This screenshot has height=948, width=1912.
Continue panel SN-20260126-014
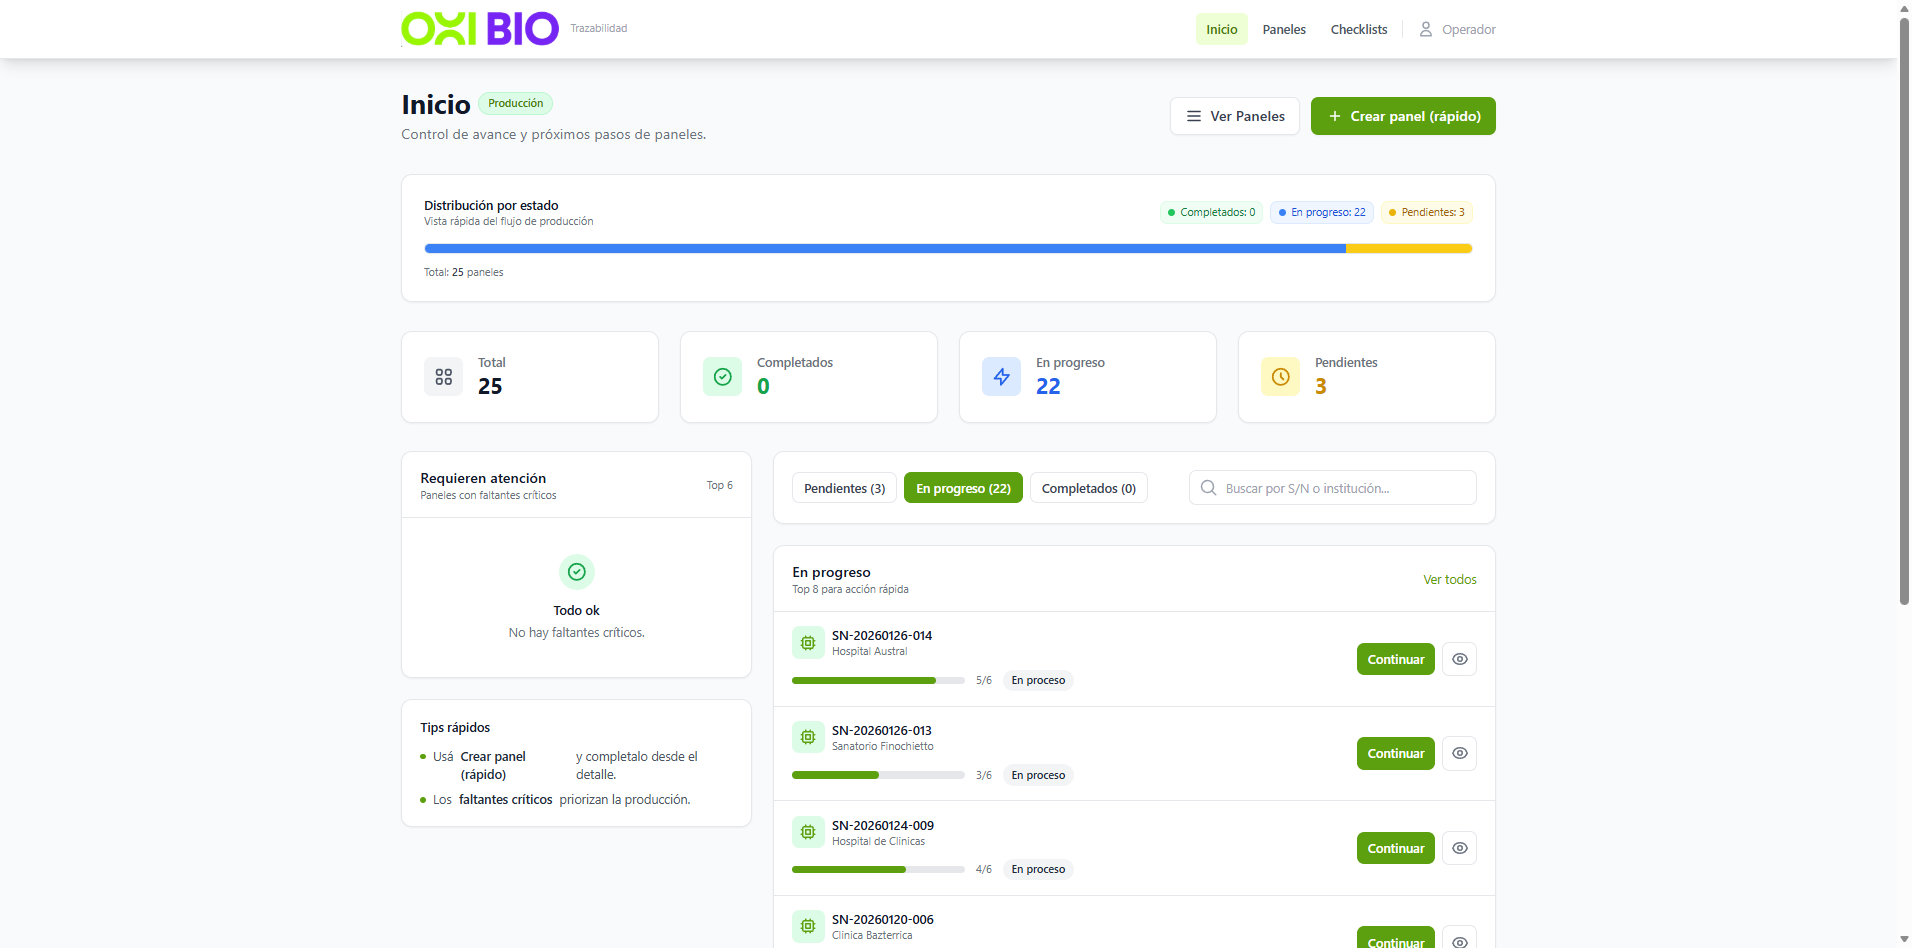[x=1396, y=659]
